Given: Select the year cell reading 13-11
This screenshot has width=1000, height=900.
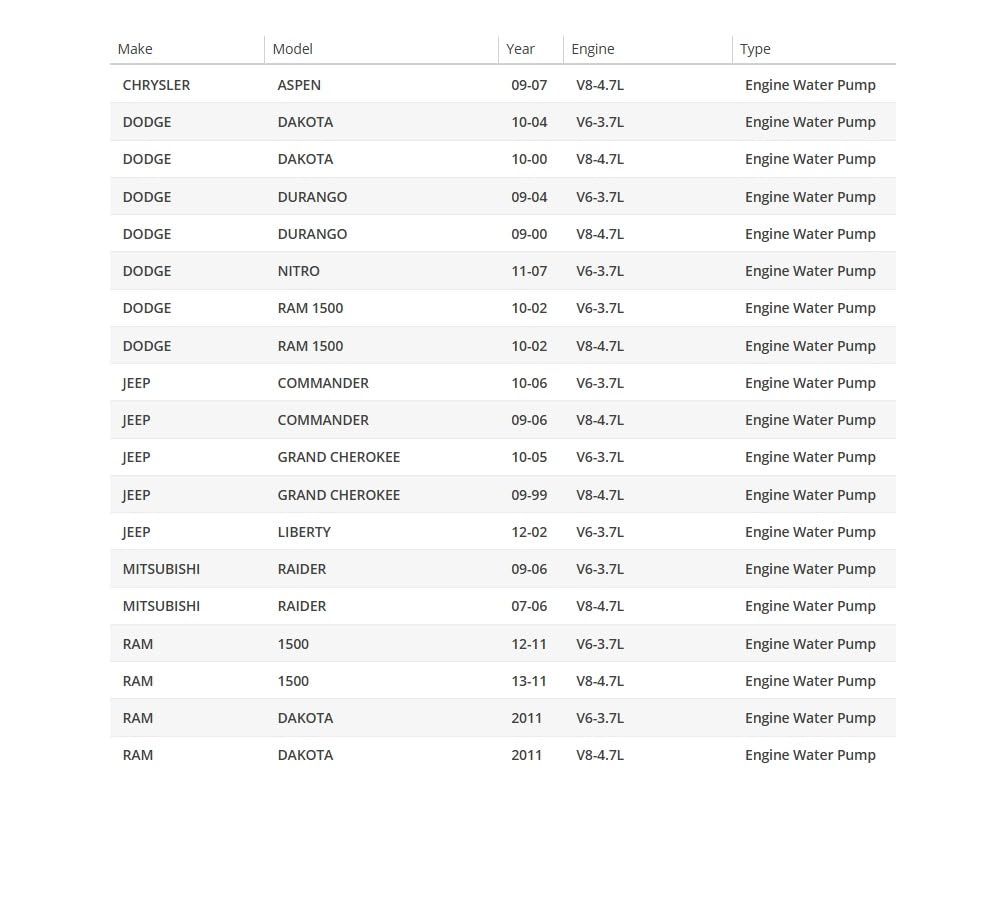Looking at the screenshot, I should pos(529,681).
